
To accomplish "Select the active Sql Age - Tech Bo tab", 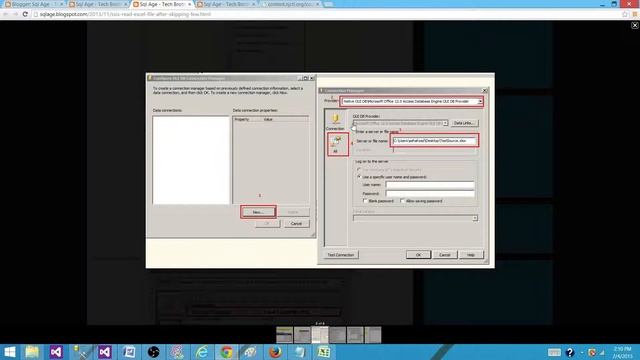I will click(x=162, y=4).
